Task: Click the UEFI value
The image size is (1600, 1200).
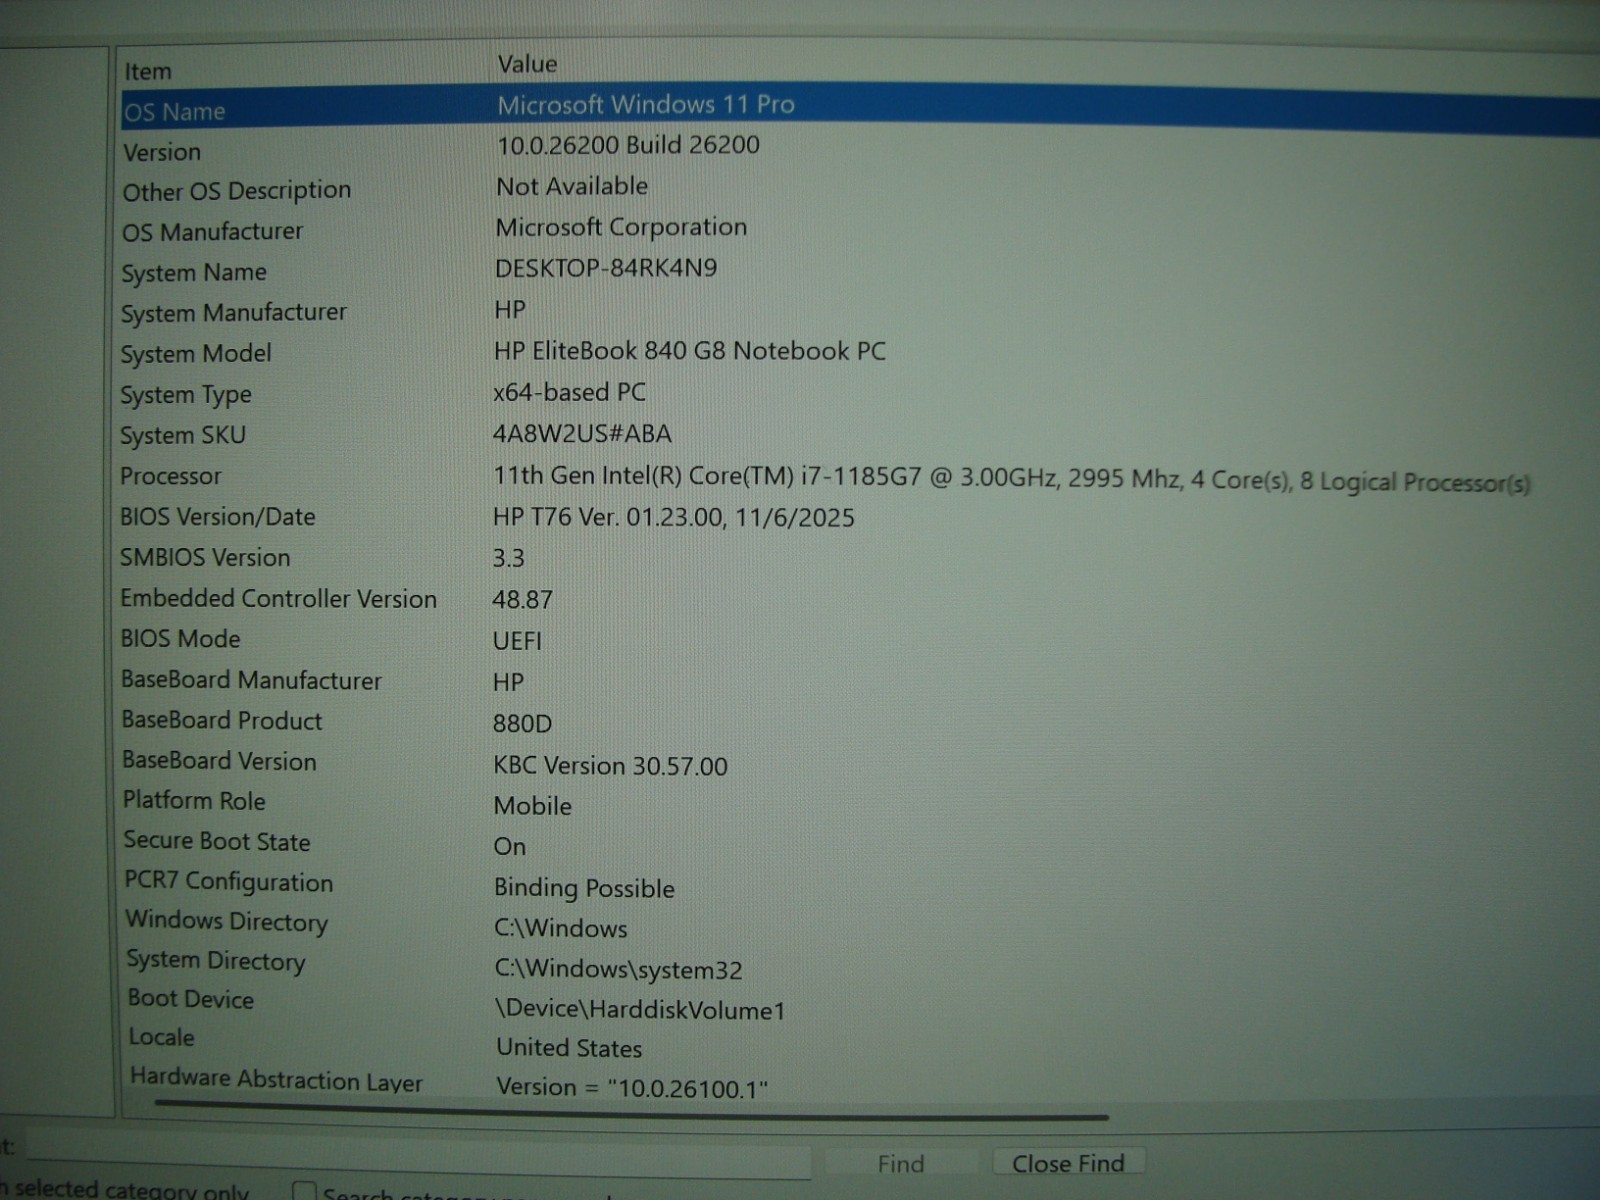Action: coord(517,641)
